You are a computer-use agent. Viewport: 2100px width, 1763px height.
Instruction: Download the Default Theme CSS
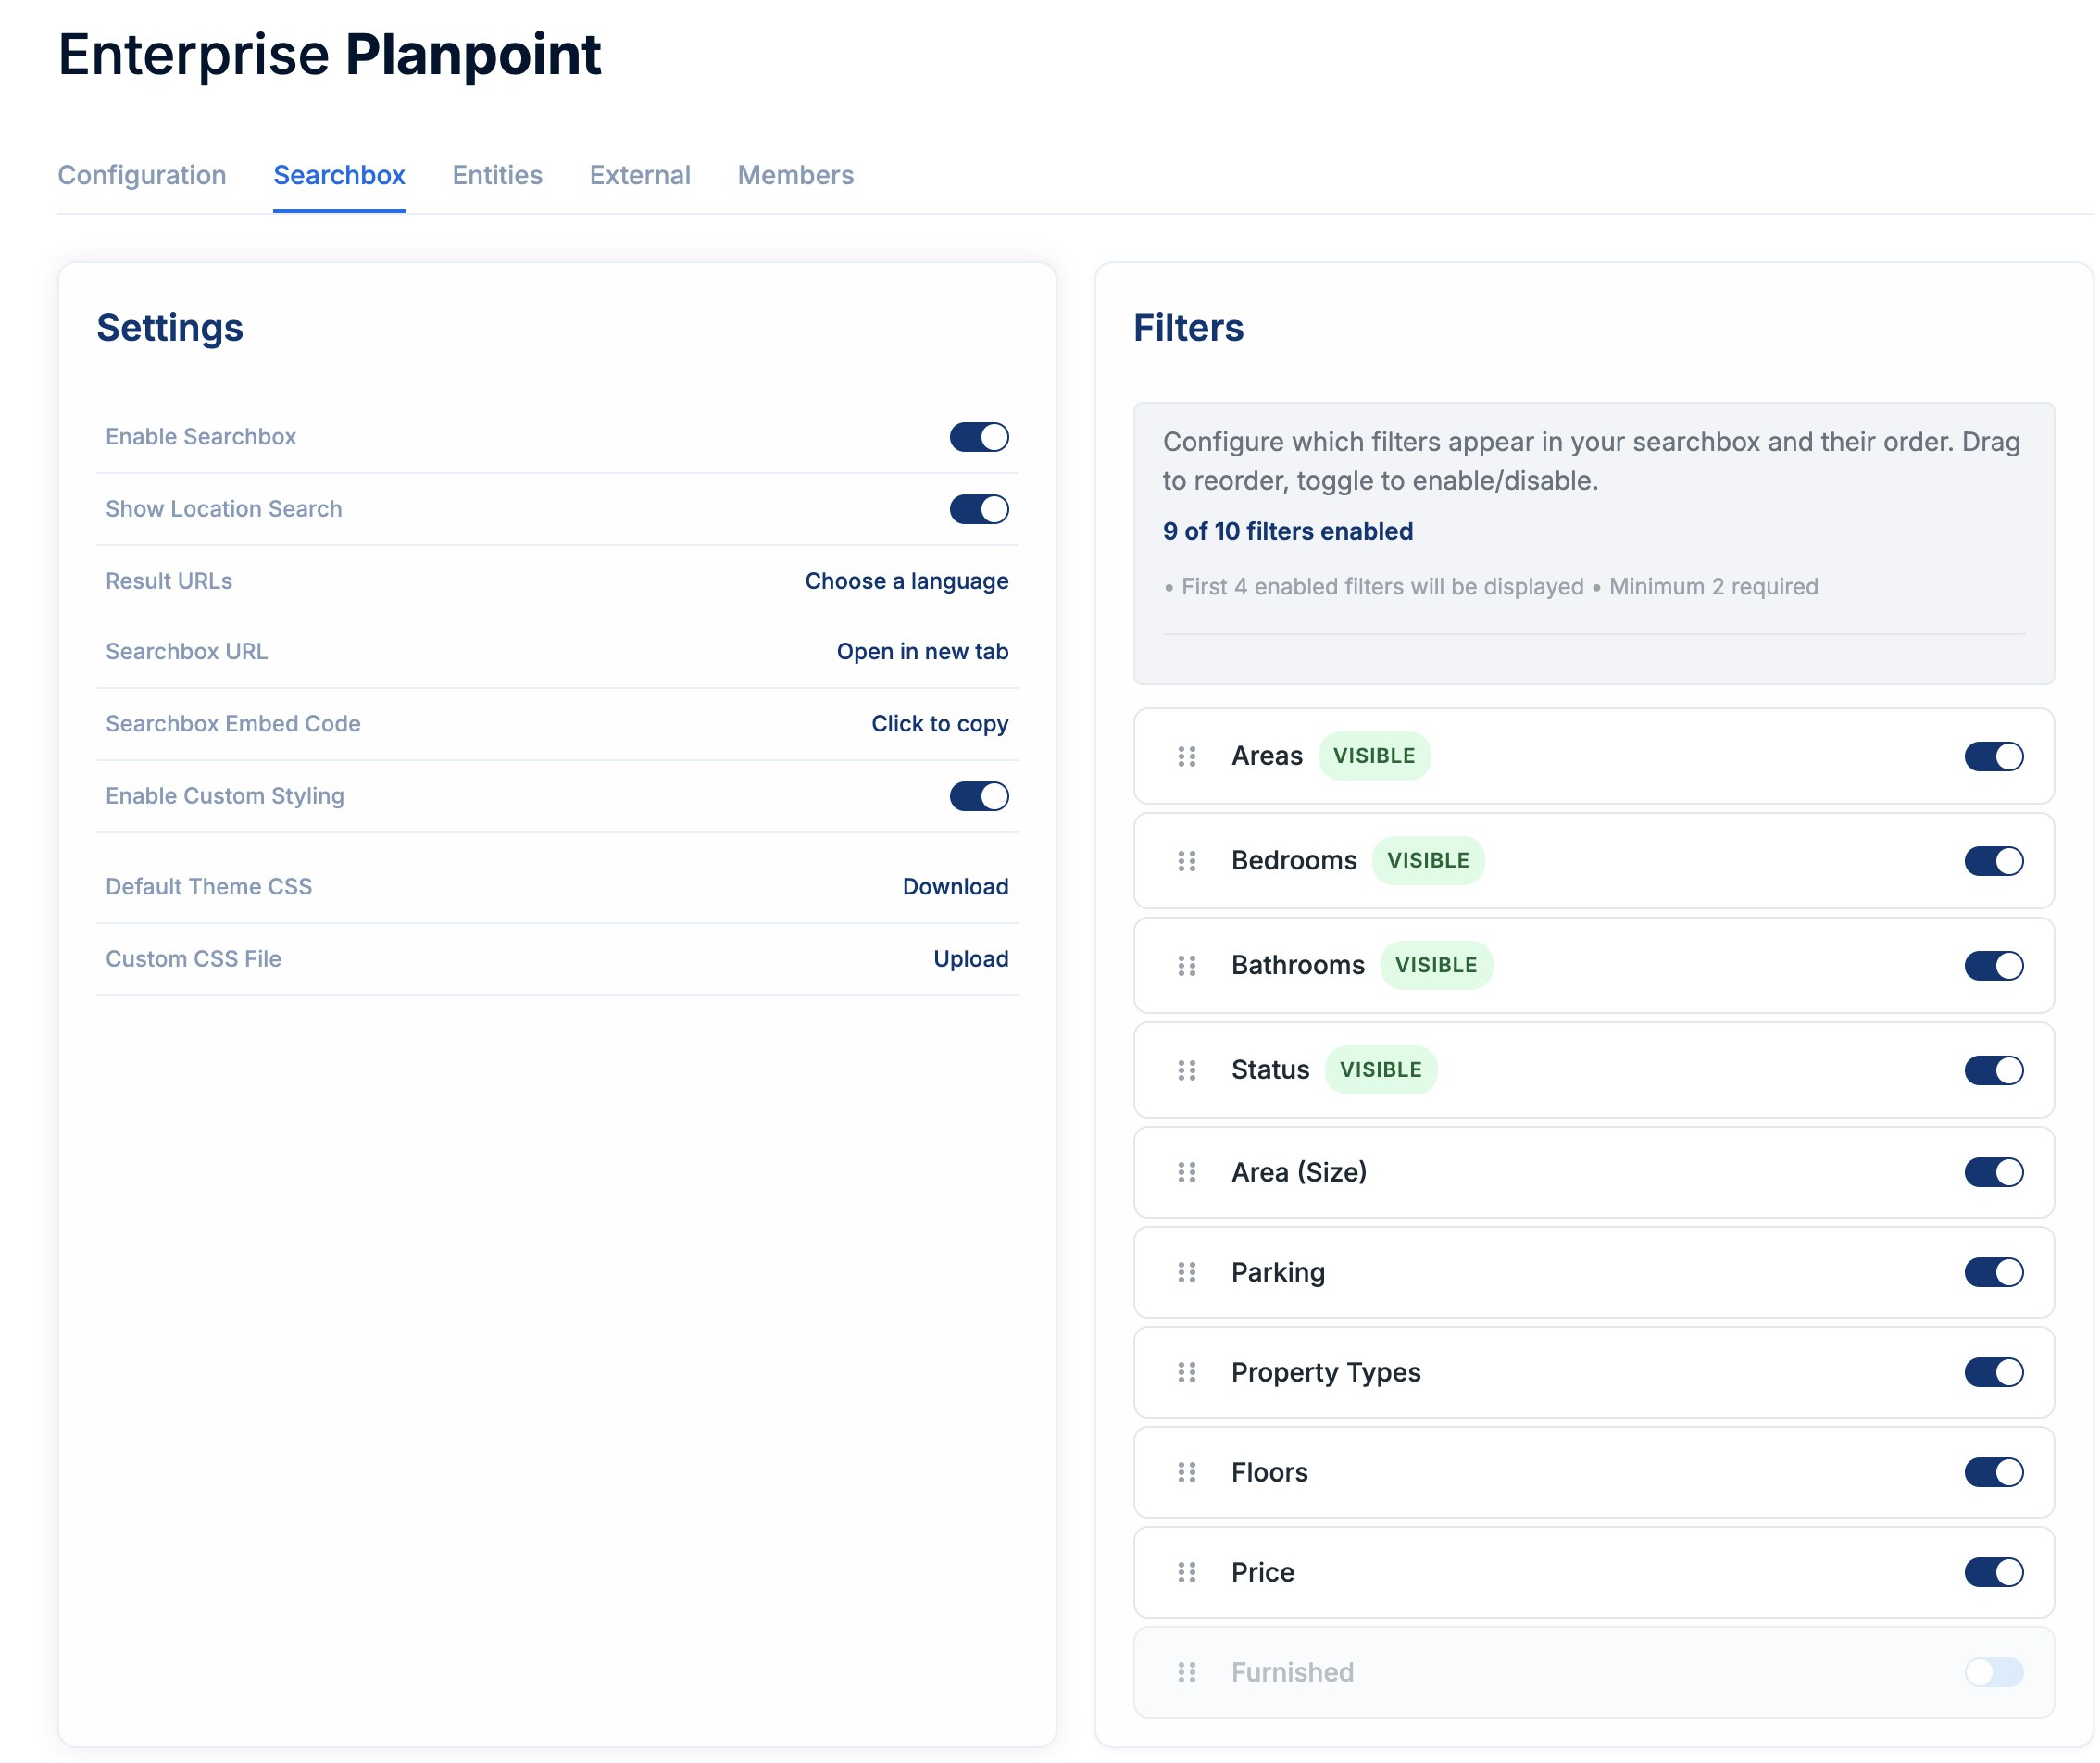click(x=955, y=886)
